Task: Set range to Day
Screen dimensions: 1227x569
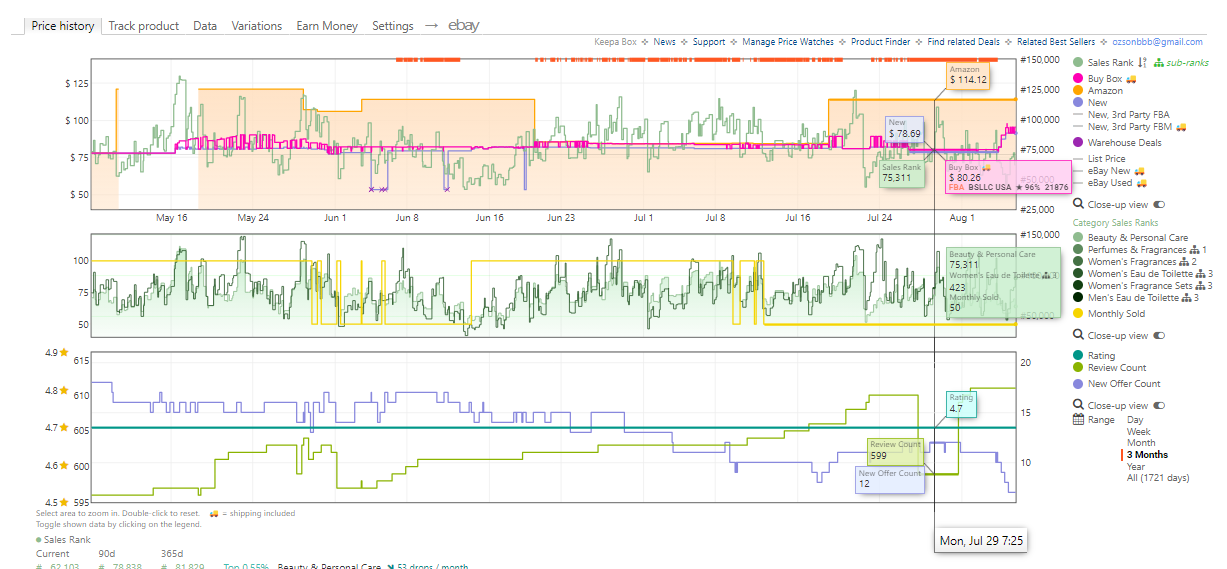Action: click(x=1135, y=420)
